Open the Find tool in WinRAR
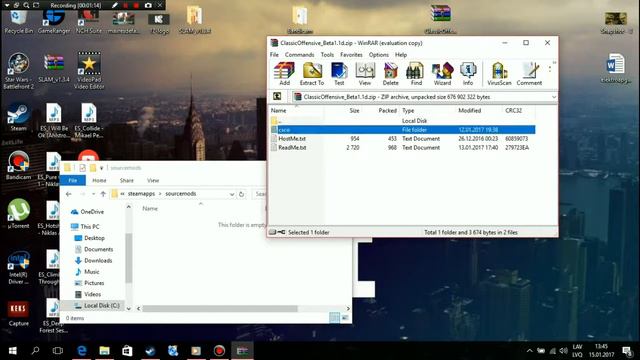 (416, 73)
